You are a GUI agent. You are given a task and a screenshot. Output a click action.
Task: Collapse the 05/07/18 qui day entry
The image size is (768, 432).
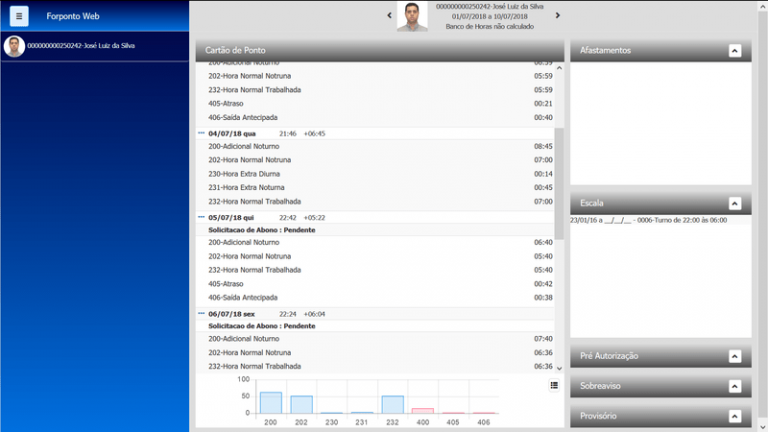[x=201, y=217]
